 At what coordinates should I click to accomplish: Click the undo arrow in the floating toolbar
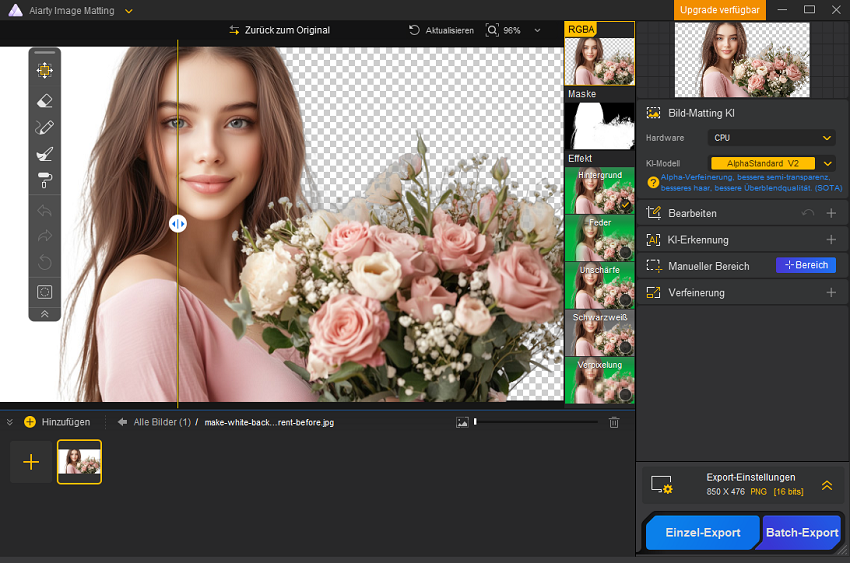click(44, 210)
